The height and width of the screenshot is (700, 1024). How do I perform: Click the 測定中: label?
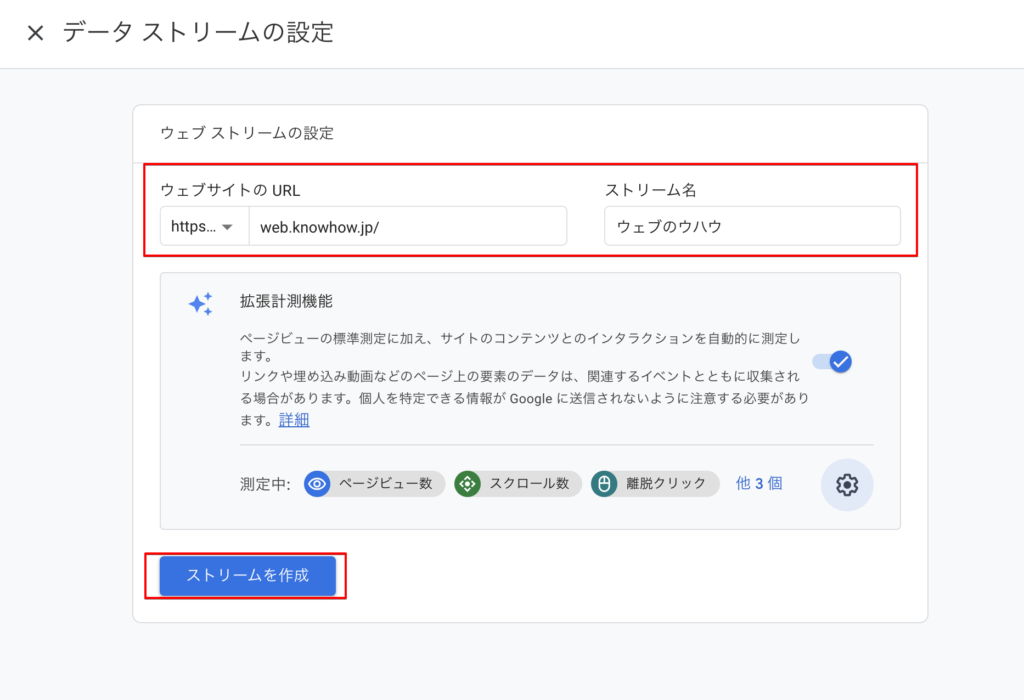265,484
